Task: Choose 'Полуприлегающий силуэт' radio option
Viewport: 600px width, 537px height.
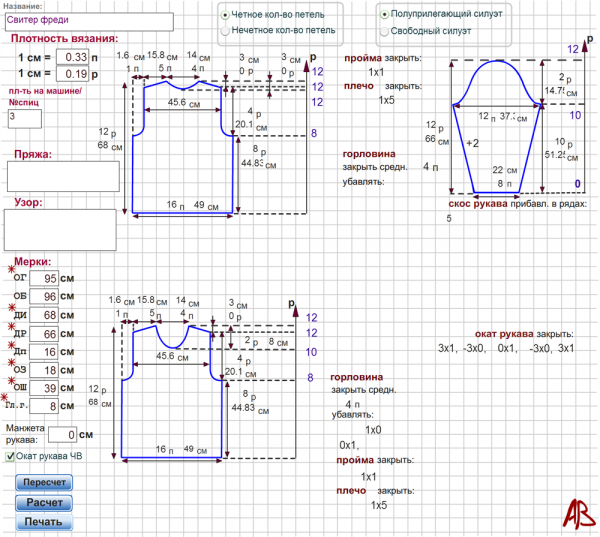Action: pos(384,16)
